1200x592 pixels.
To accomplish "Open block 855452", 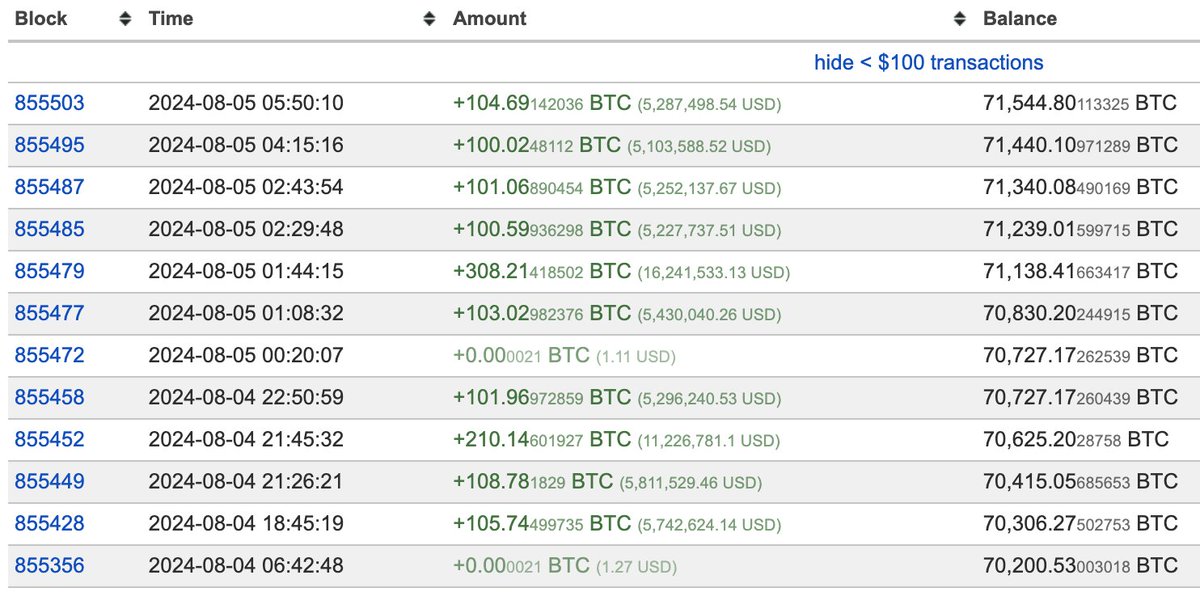I will click(49, 439).
